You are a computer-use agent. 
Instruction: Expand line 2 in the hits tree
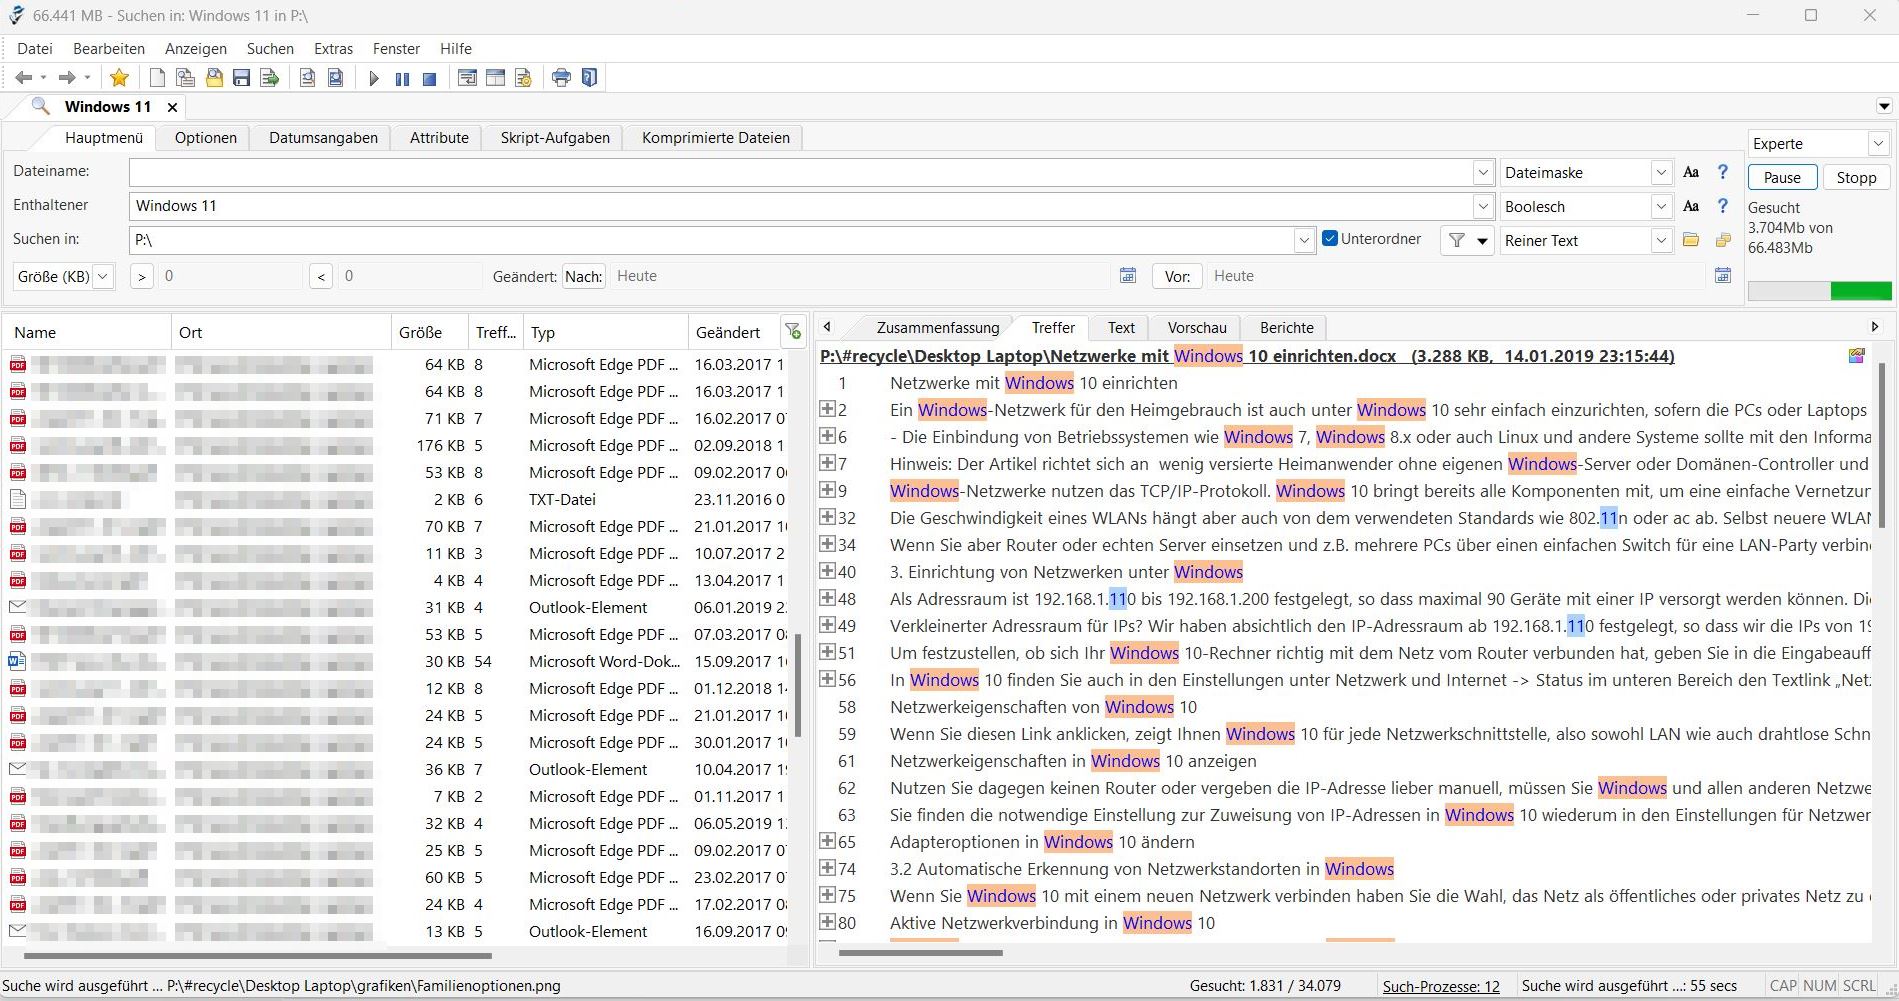(x=827, y=409)
